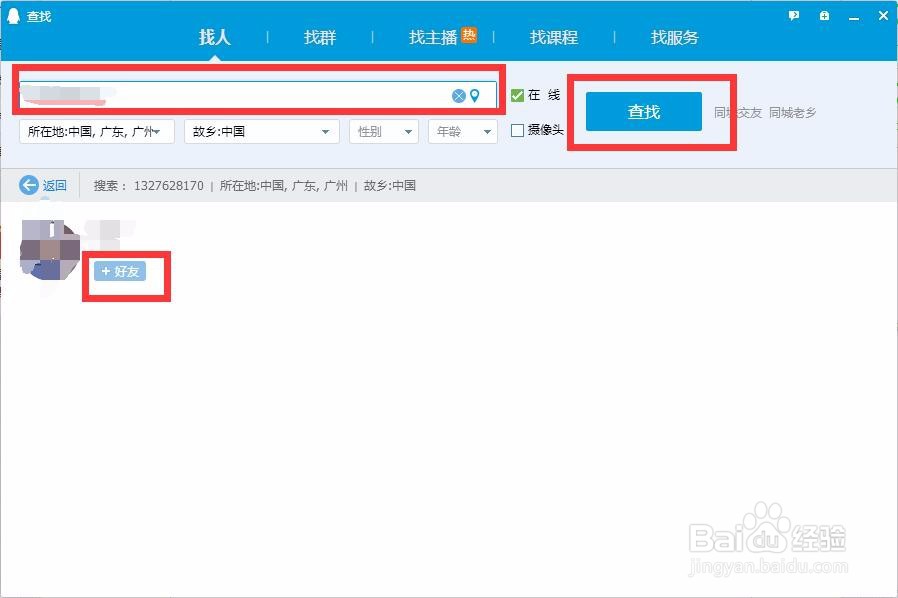Enable the 摄像头 camera filter
This screenshot has width=898, height=598.
tap(517, 130)
